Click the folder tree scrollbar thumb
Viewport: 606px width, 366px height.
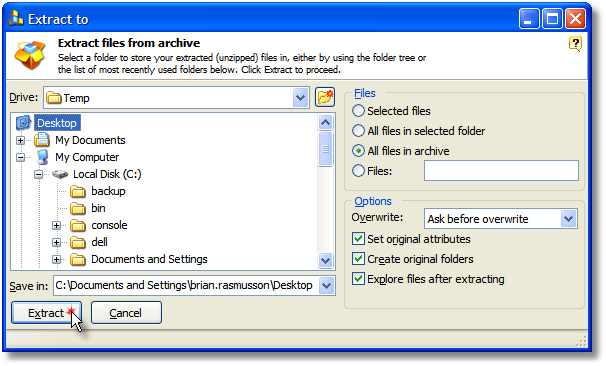[x=325, y=149]
